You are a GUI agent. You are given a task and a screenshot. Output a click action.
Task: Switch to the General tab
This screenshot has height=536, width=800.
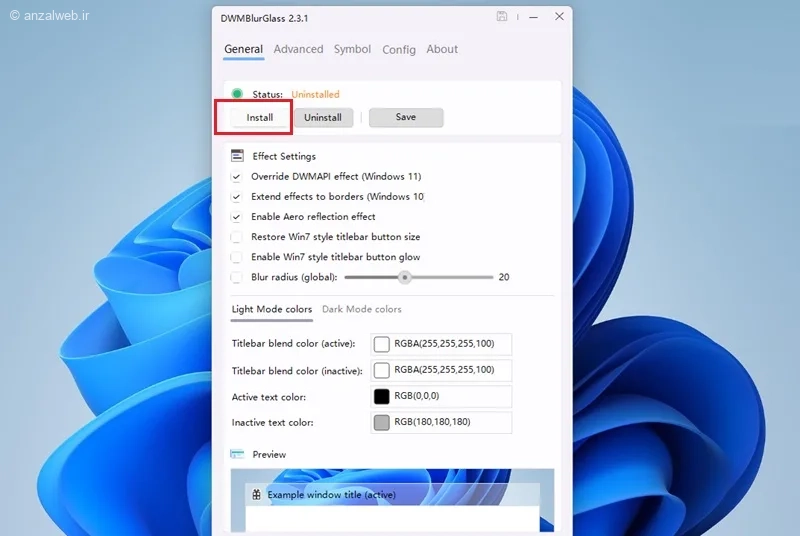[243, 49]
